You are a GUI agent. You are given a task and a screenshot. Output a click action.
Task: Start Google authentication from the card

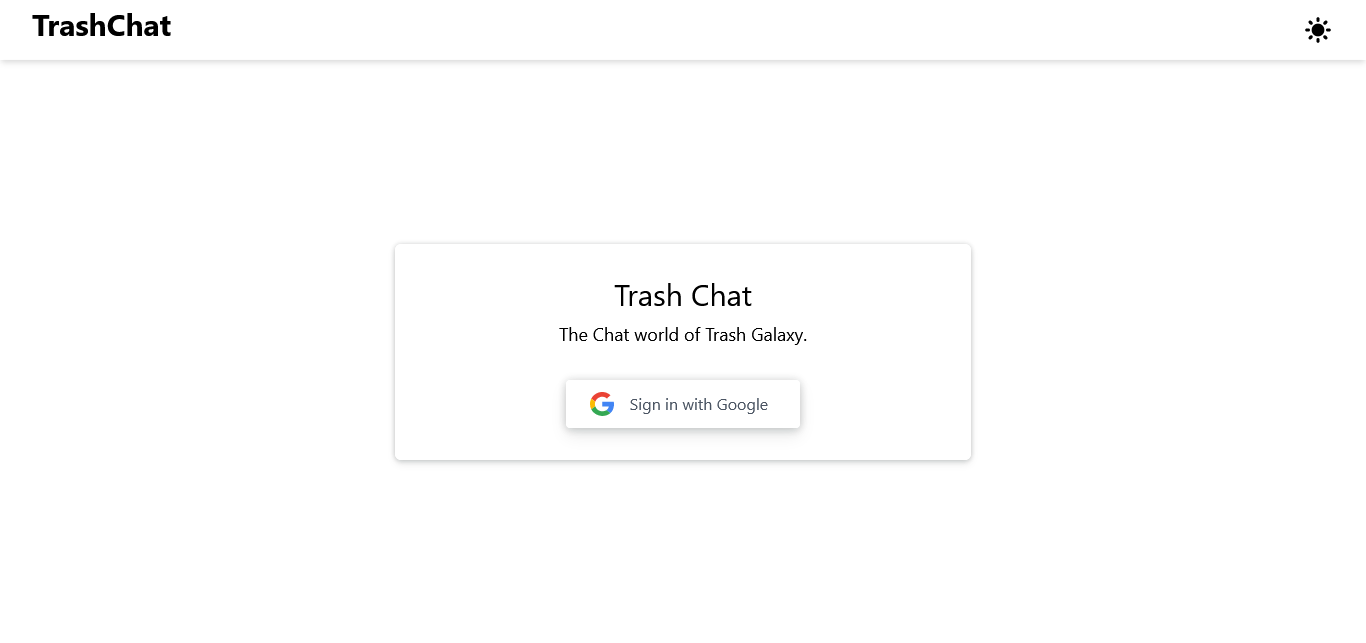pyautogui.click(x=683, y=403)
